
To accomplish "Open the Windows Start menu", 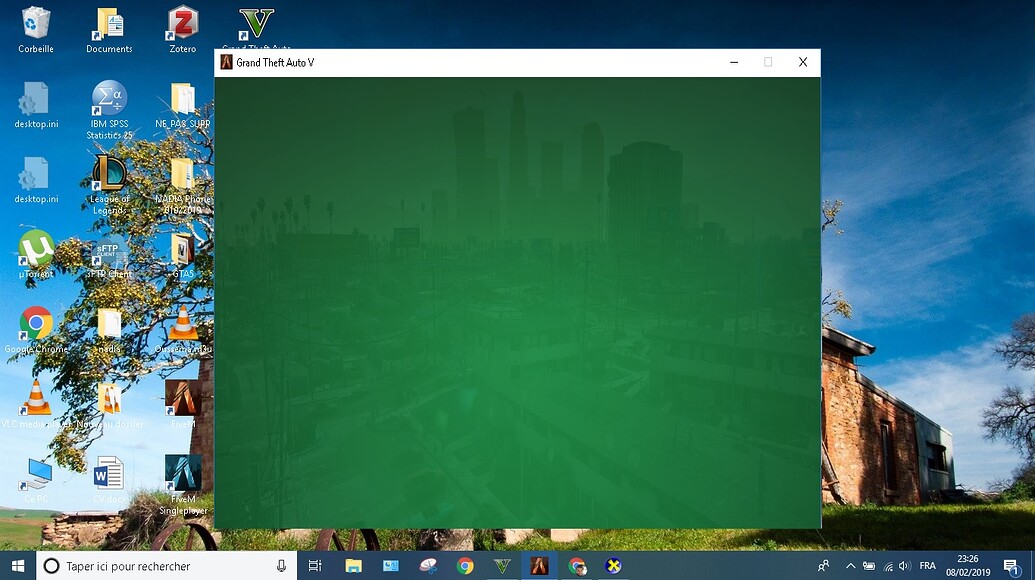I will (18, 565).
